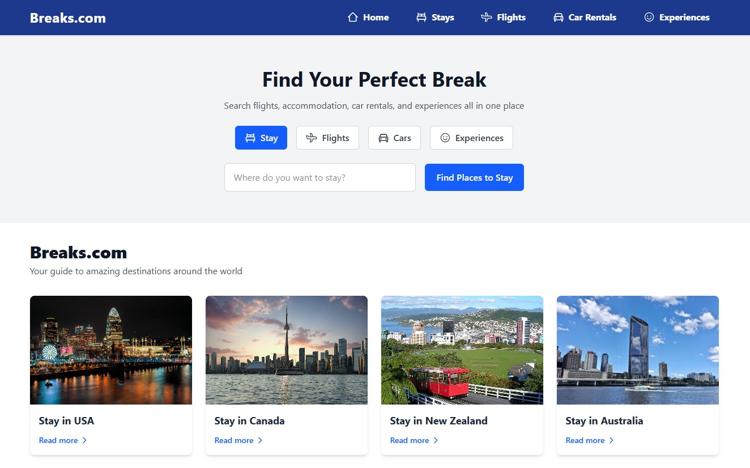The image size is (750, 468).
Task: Click the Flights airplane icon in navbar
Action: point(486,17)
